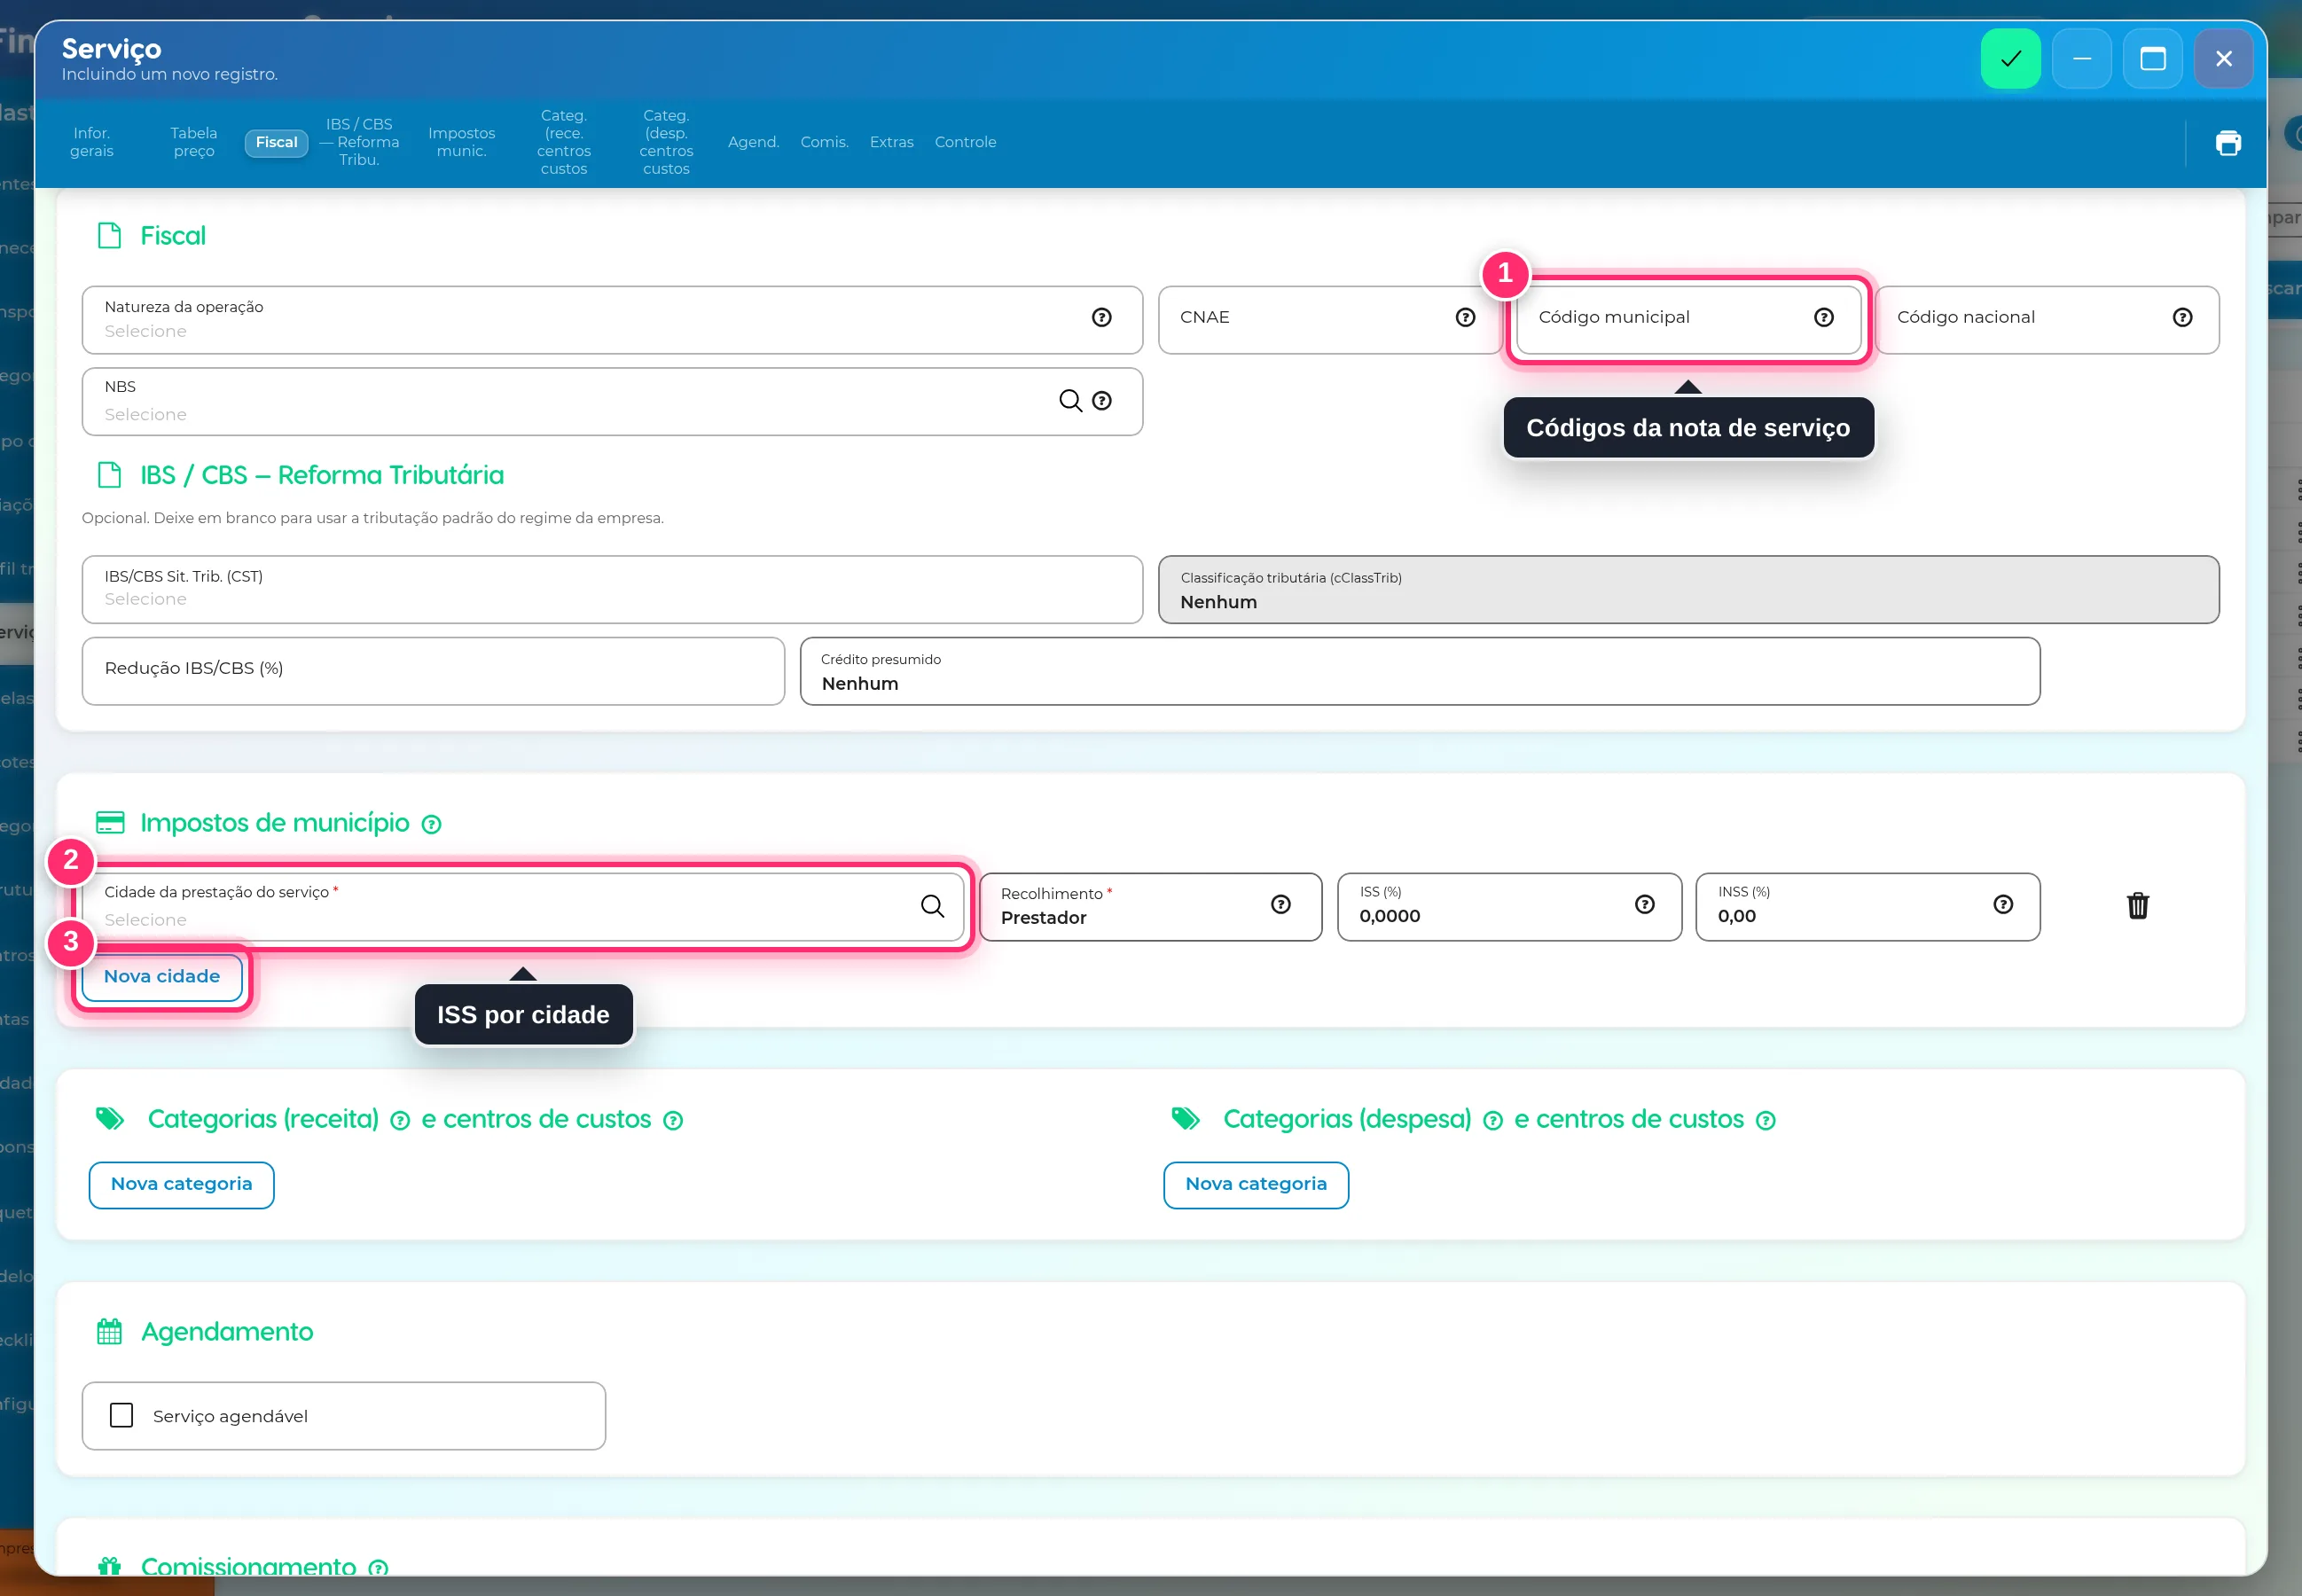Click help icon in Código nacional field
The image size is (2302, 1596).
[x=2182, y=317]
